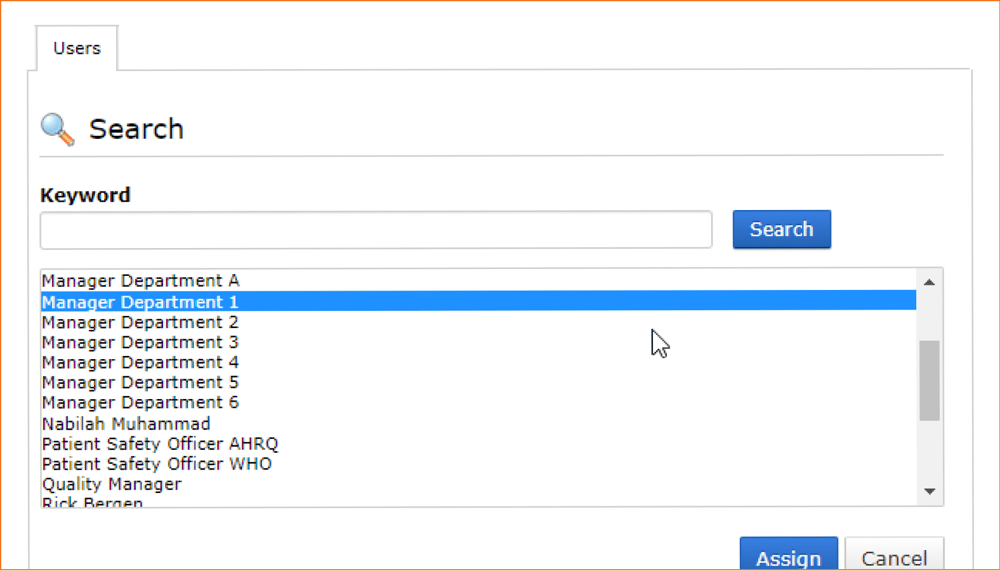Screen dimensions: 1000x571
Task: Choose Patient Safety Officer AHRQ
Action: click(x=478, y=443)
